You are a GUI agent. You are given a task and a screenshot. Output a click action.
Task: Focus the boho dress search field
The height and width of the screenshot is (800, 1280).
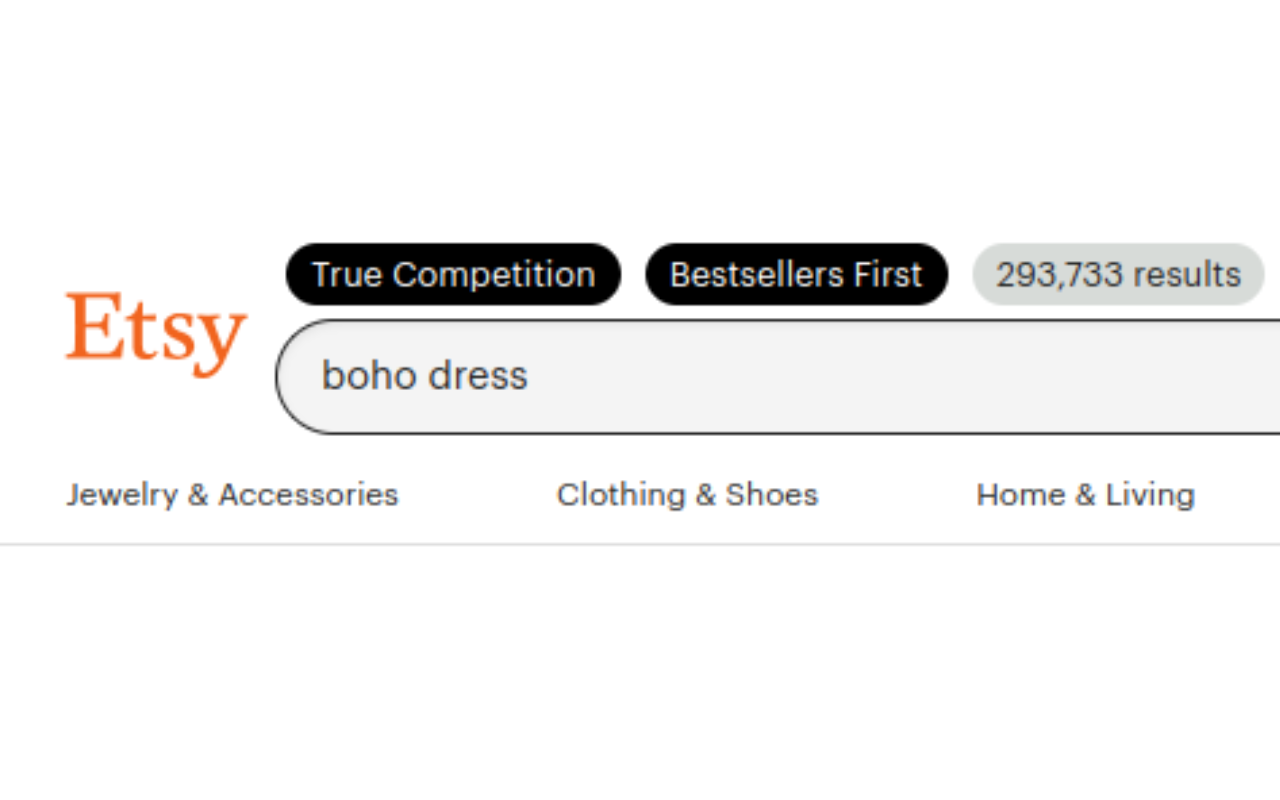coord(780,376)
